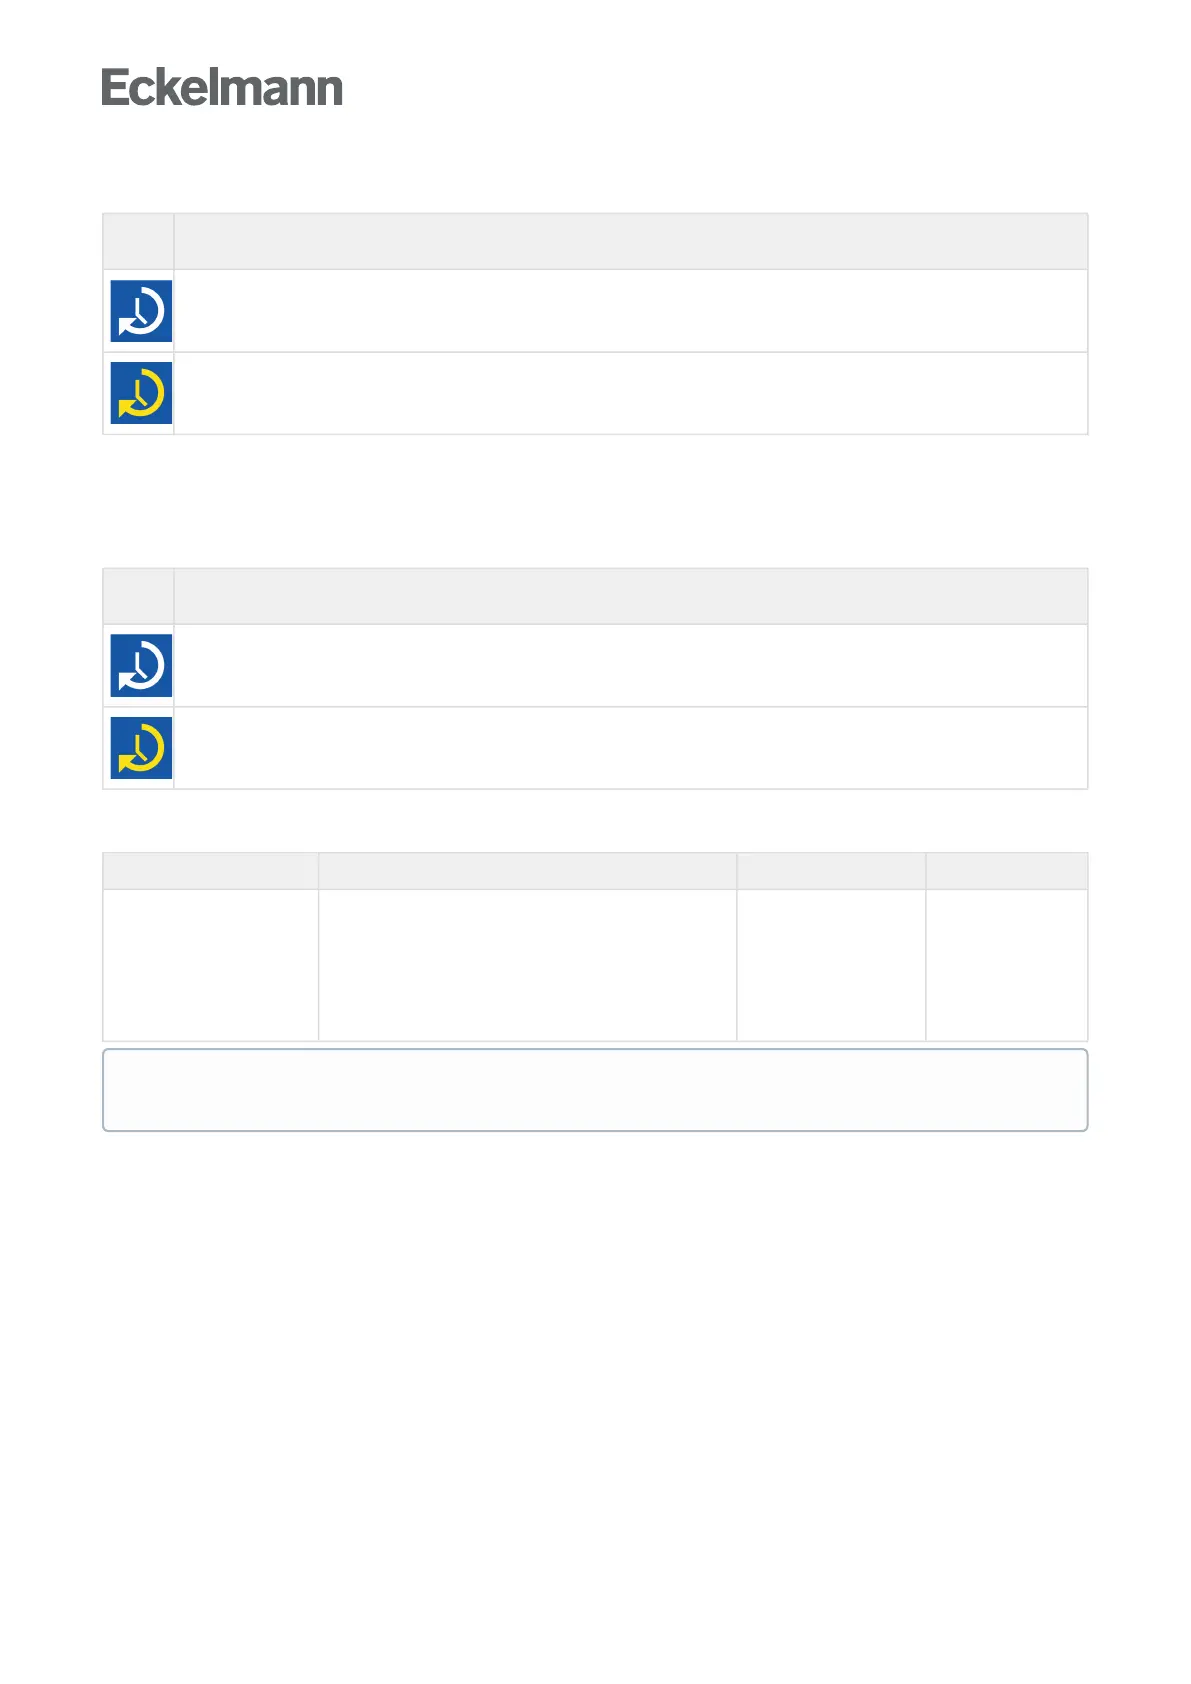This screenshot has height=1684, width=1191.
Task: Click second column header of four-column table
Action: [x=528, y=871]
